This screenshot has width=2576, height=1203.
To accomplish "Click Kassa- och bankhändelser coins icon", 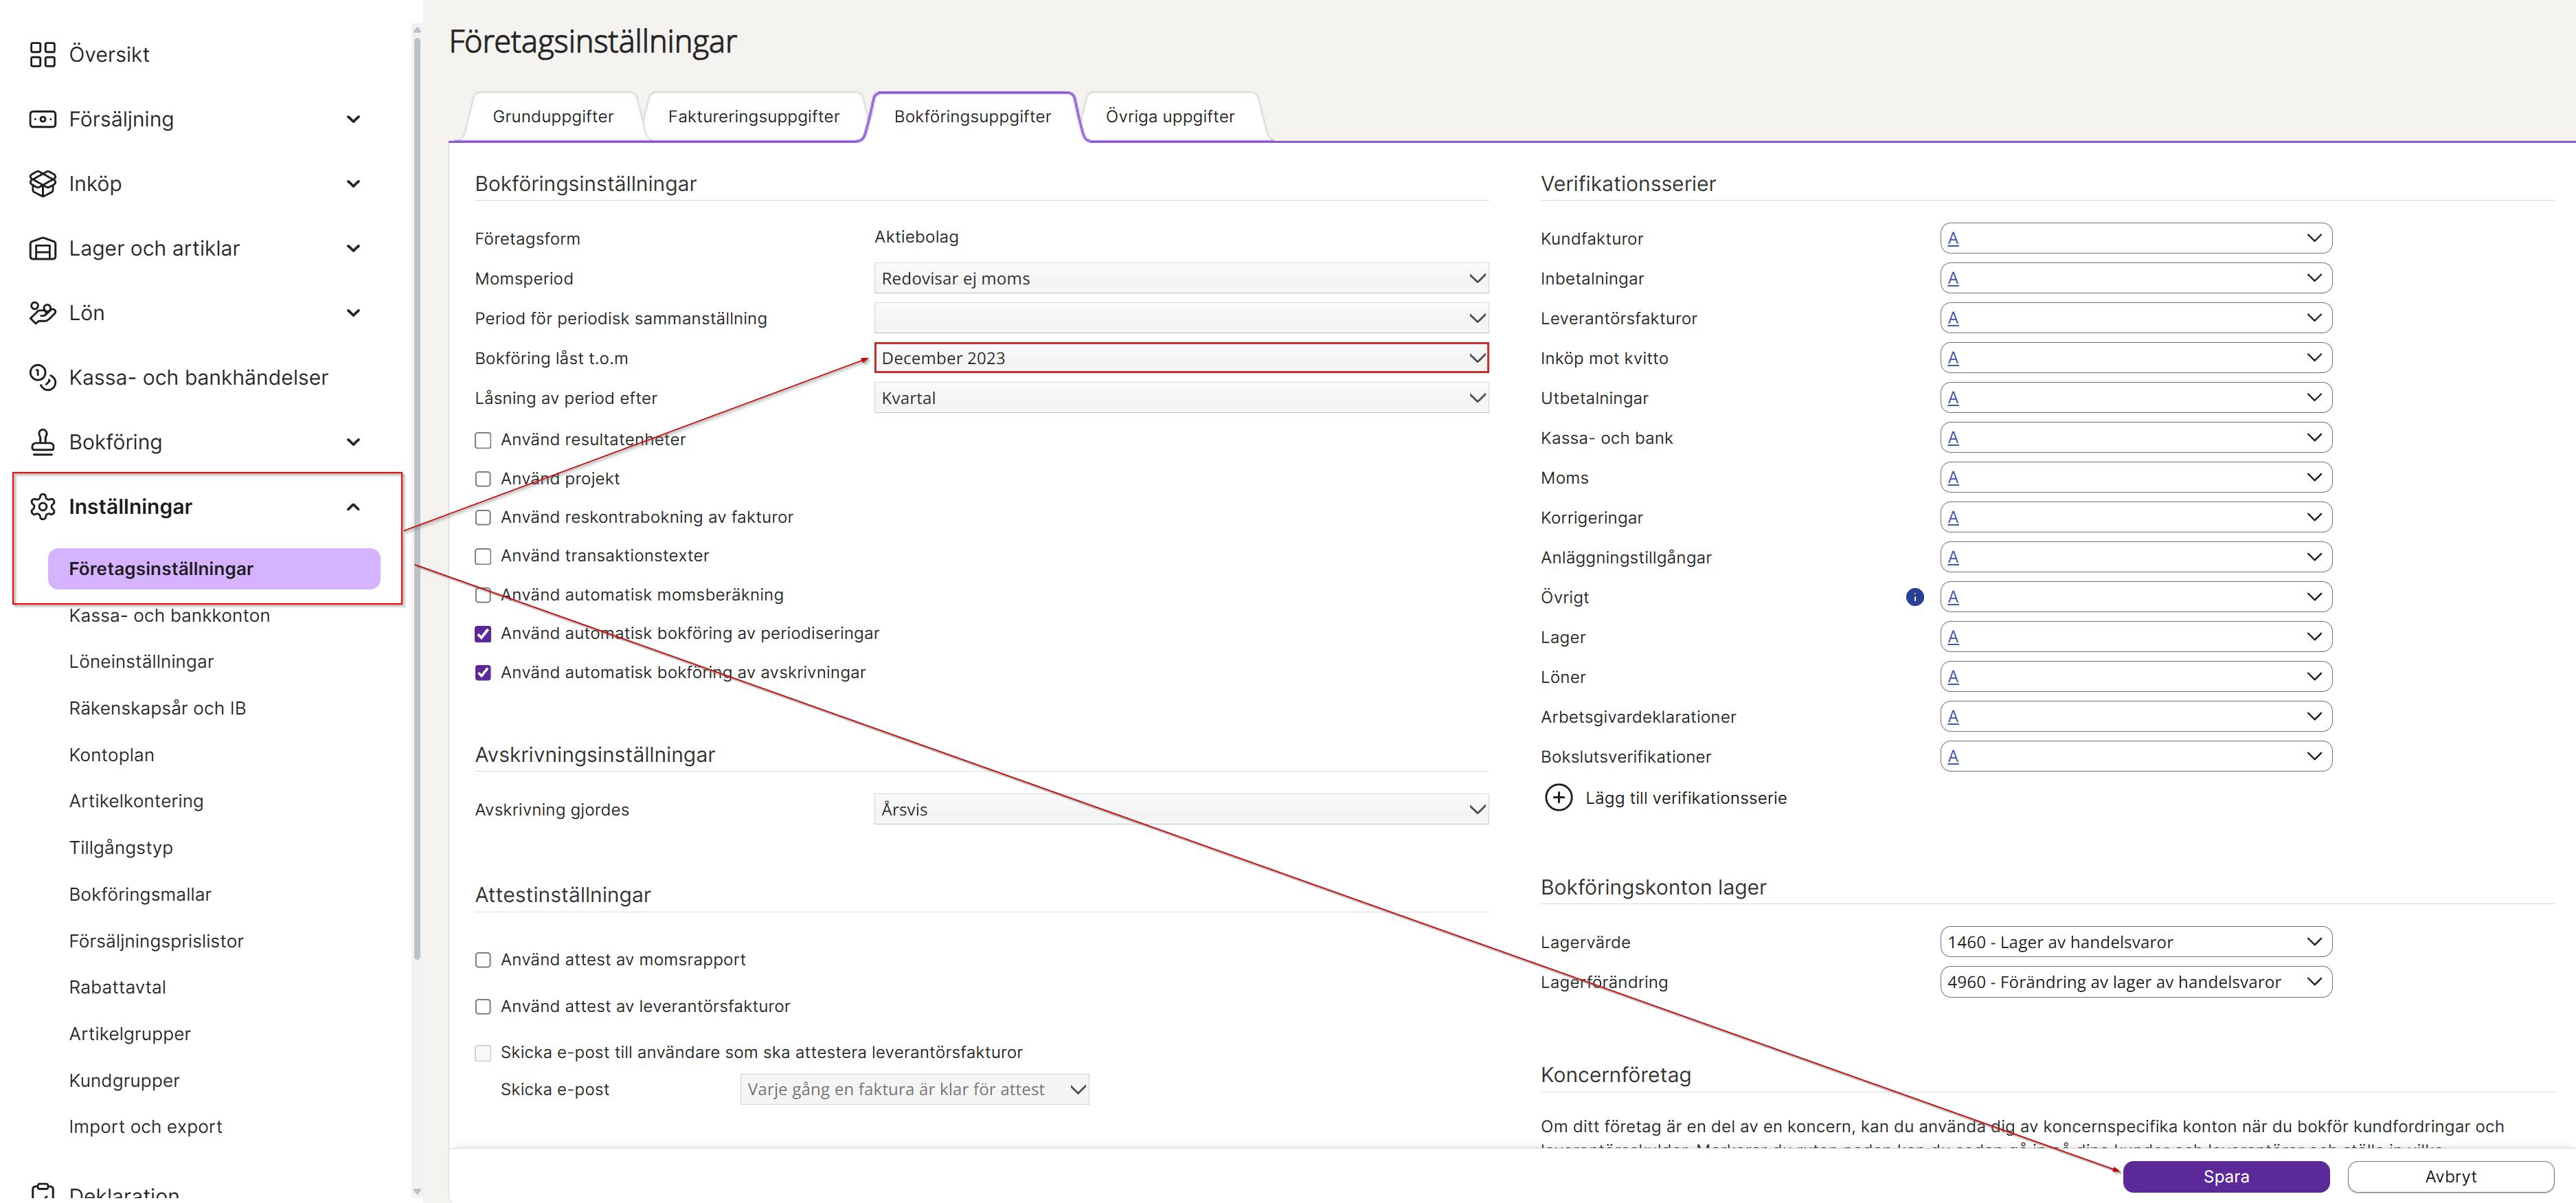I will coord(42,377).
